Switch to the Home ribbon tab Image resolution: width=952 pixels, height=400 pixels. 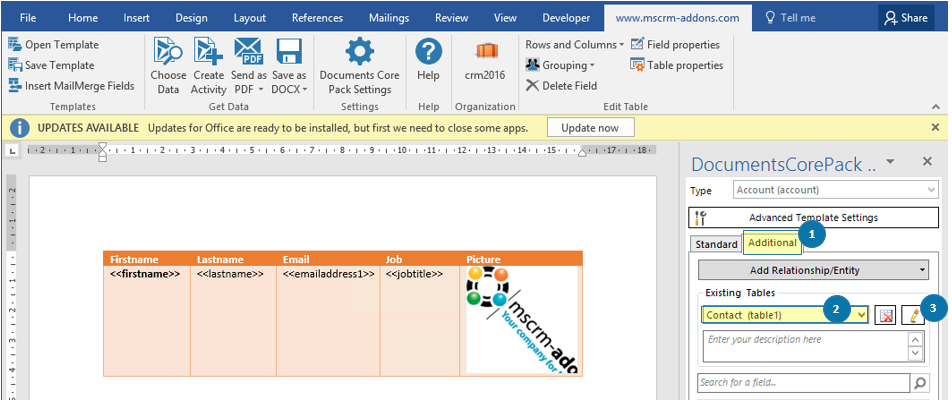point(83,18)
